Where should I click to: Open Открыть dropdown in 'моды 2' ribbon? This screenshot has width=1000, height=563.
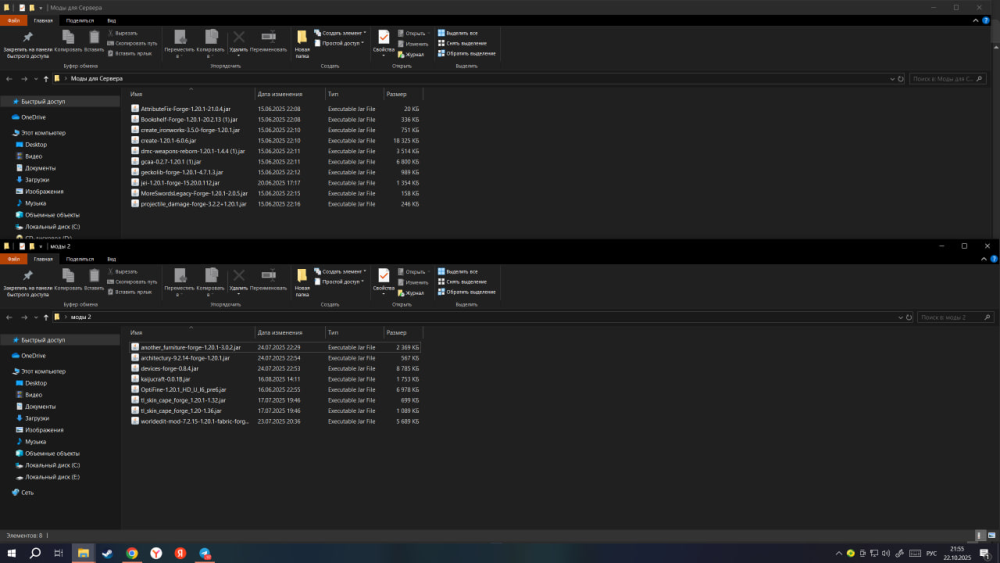tap(415, 272)
